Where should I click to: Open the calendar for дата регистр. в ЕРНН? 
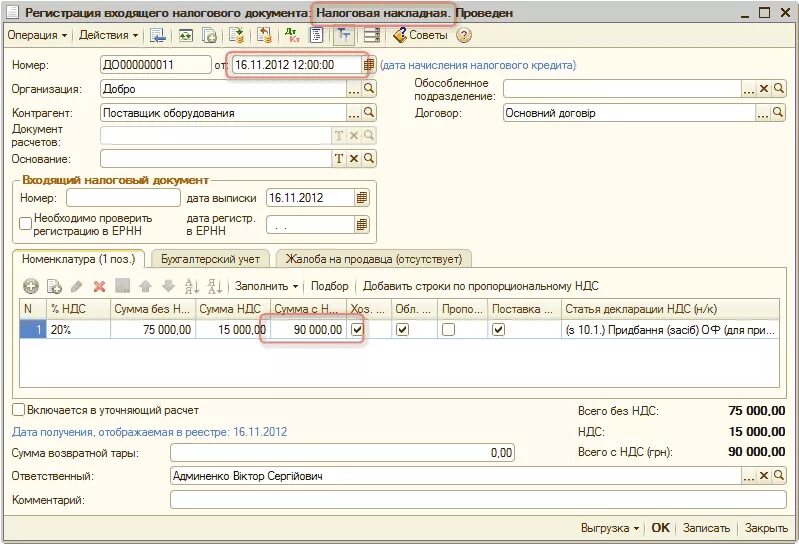pyautogui.click(x=361, y=225)
